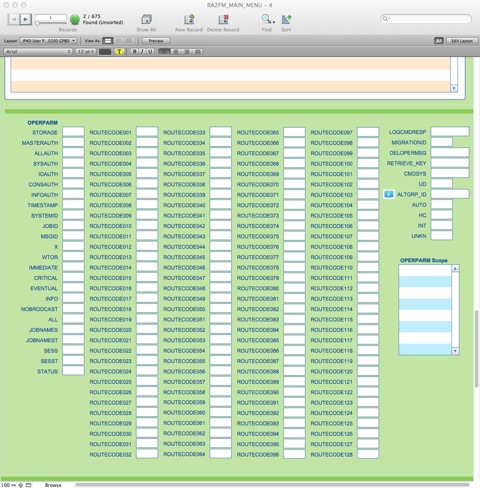480x488 pixels.
Task: Click the first OPERPARM Scope list row
Action: pyautogui.click(x=425, y=271)
